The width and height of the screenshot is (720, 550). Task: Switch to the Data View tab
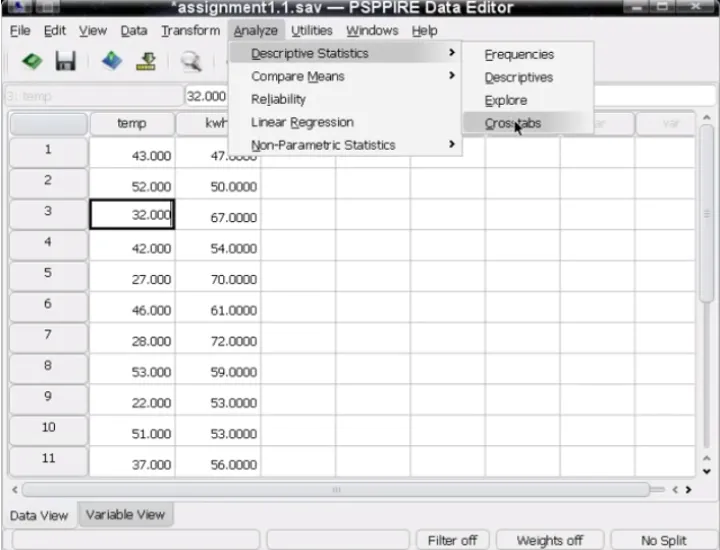pos(39,516)
